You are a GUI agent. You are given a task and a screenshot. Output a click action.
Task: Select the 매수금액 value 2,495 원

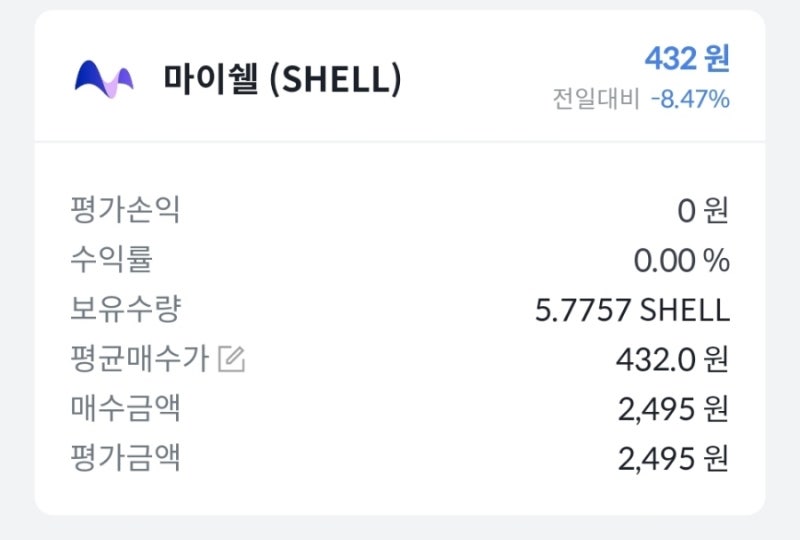673,409
